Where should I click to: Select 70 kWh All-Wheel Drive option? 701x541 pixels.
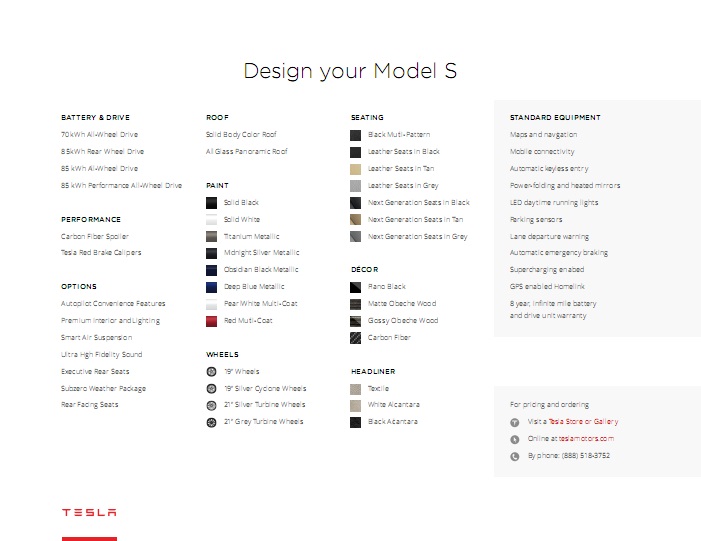click(x=99, y=135)
